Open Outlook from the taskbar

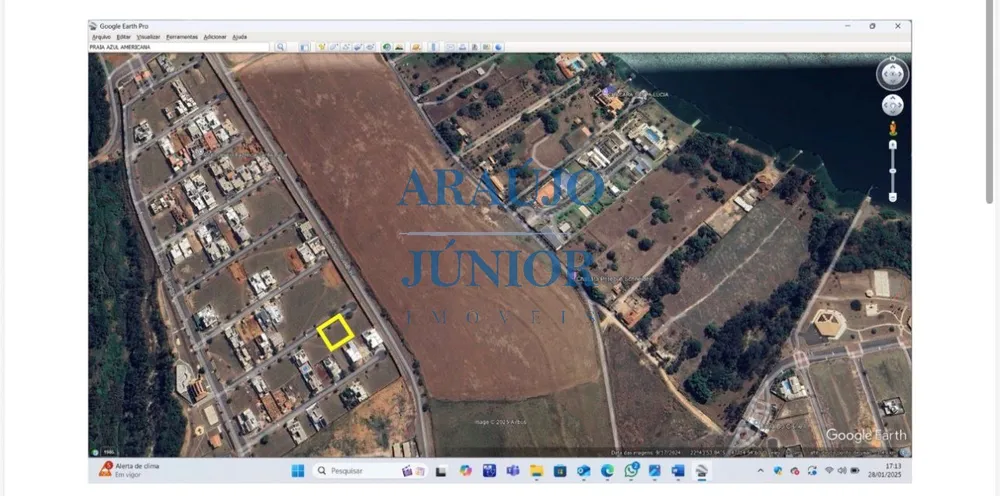click(584, 470)
